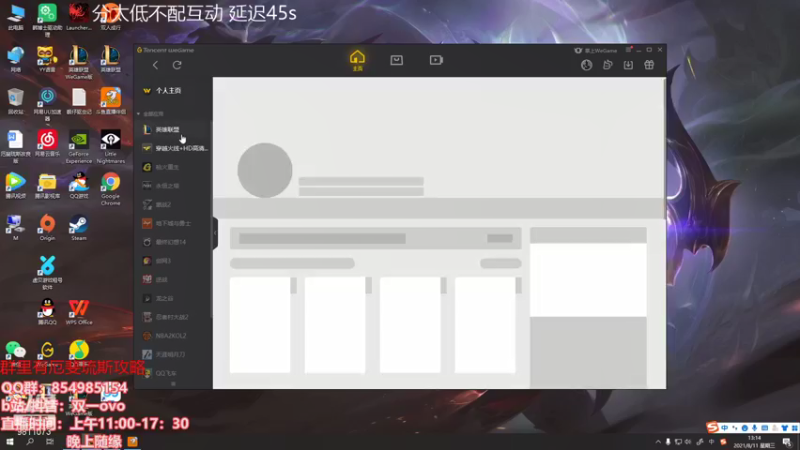This screenshot has width=800, height=450.
Task: Select 忍者村大战2 in the sidebar
Action: click(173, 317)
